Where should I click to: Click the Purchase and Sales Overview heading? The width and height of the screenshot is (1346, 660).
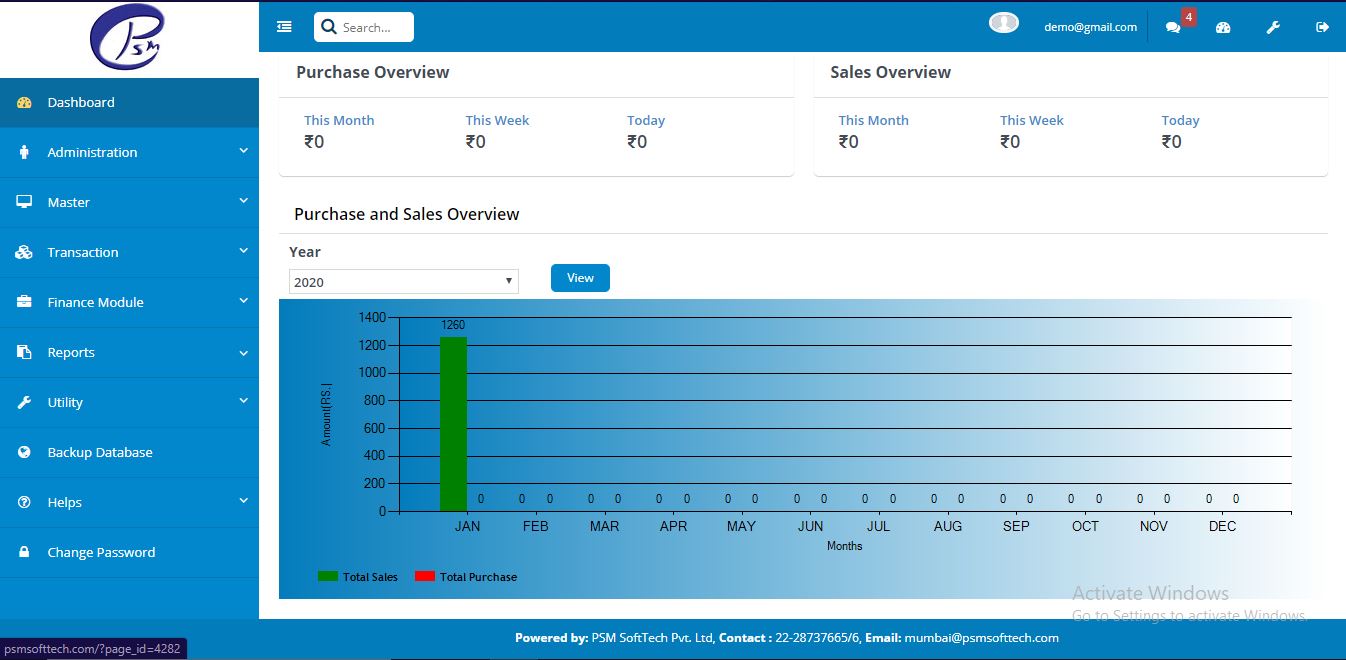407,214
